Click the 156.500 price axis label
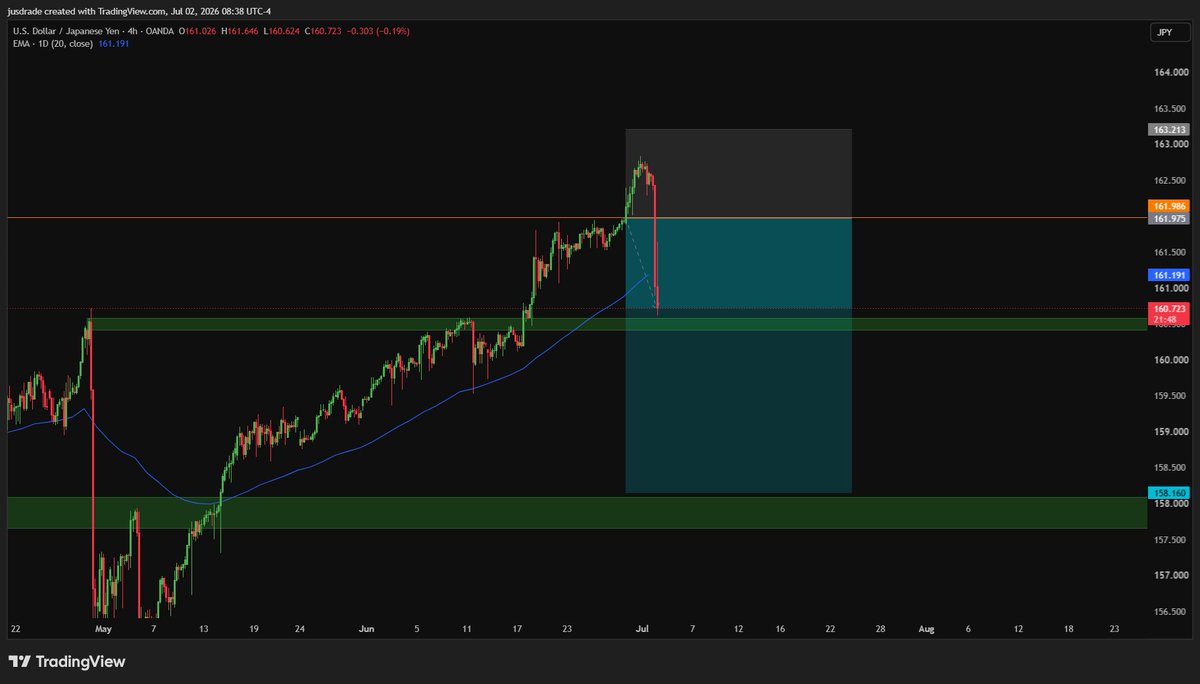This screenshot has height=684, width=1200. [x=1169, y=612]
